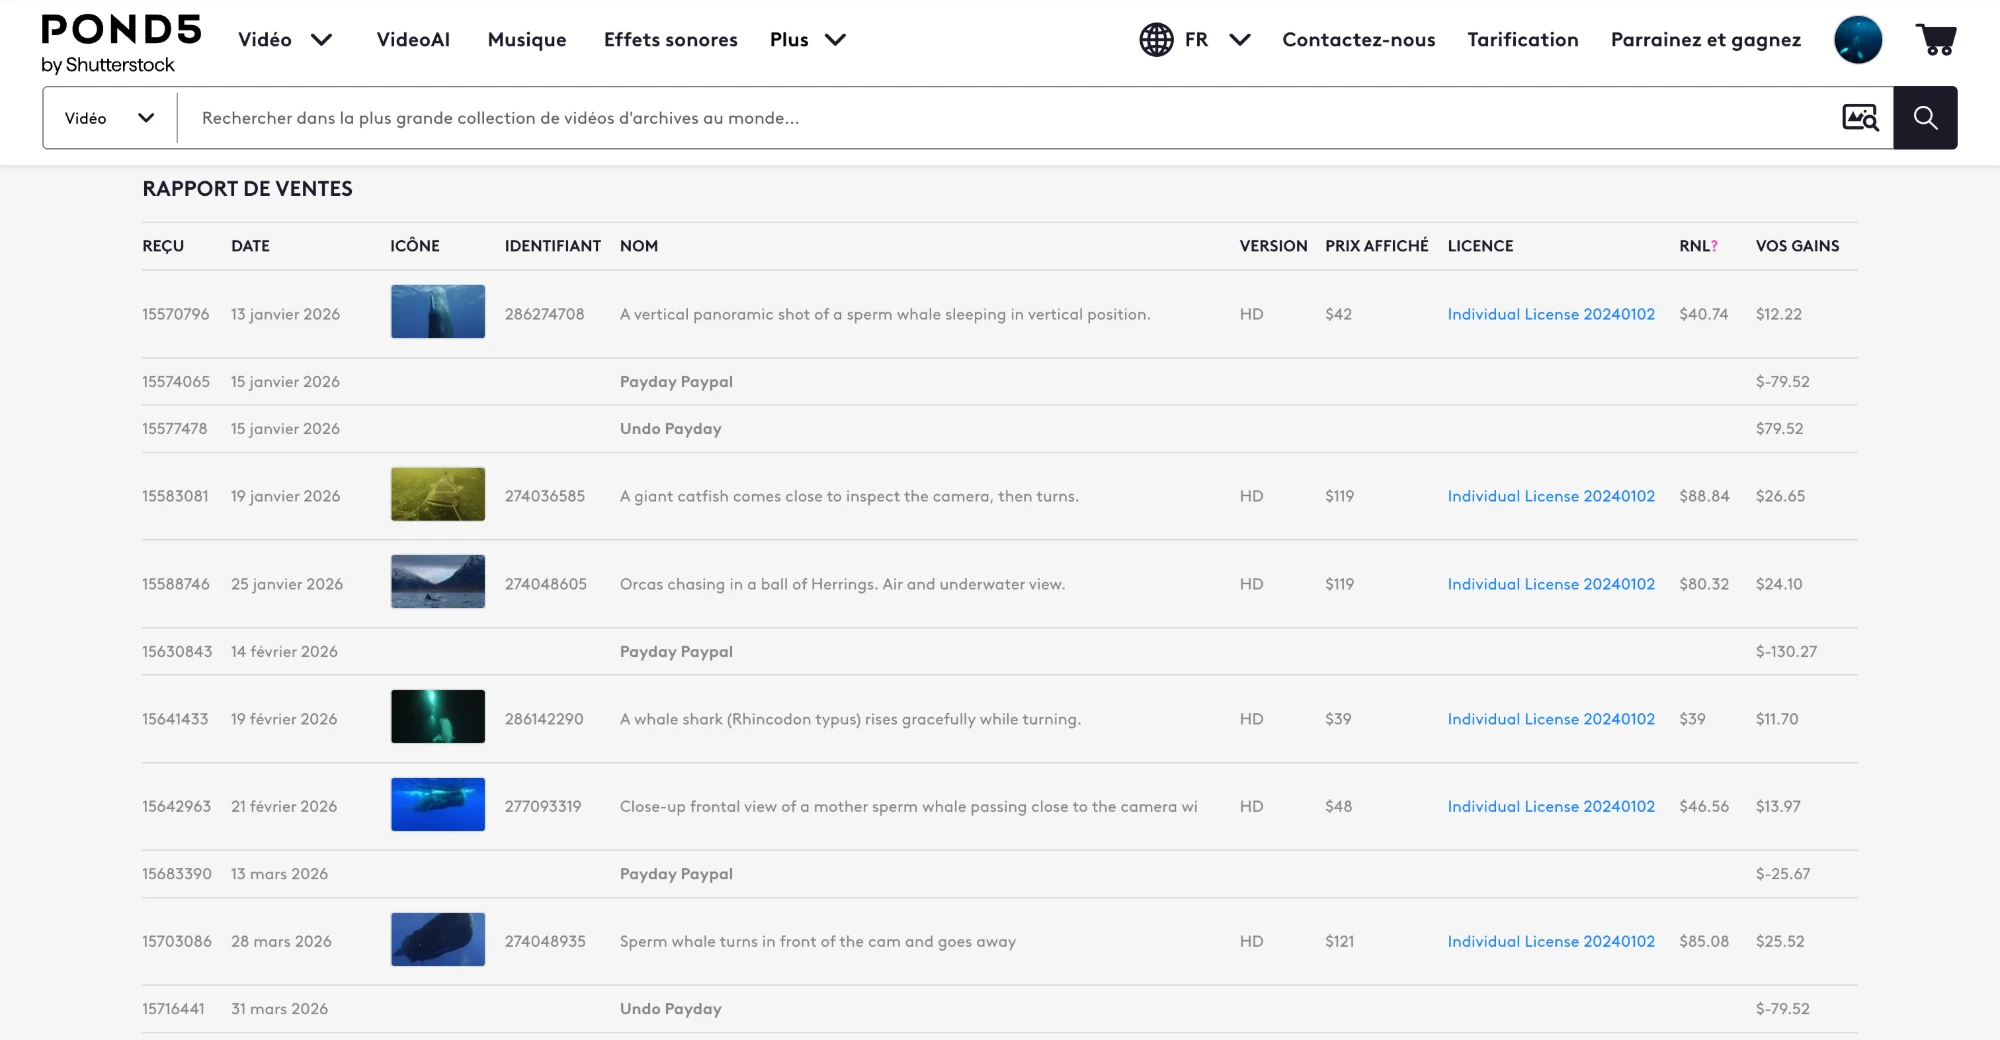Image resolution: width=2000 pixels, height=1040 pixels.
Task: Click the RNL question mark help
Action: coord(1714,246)
